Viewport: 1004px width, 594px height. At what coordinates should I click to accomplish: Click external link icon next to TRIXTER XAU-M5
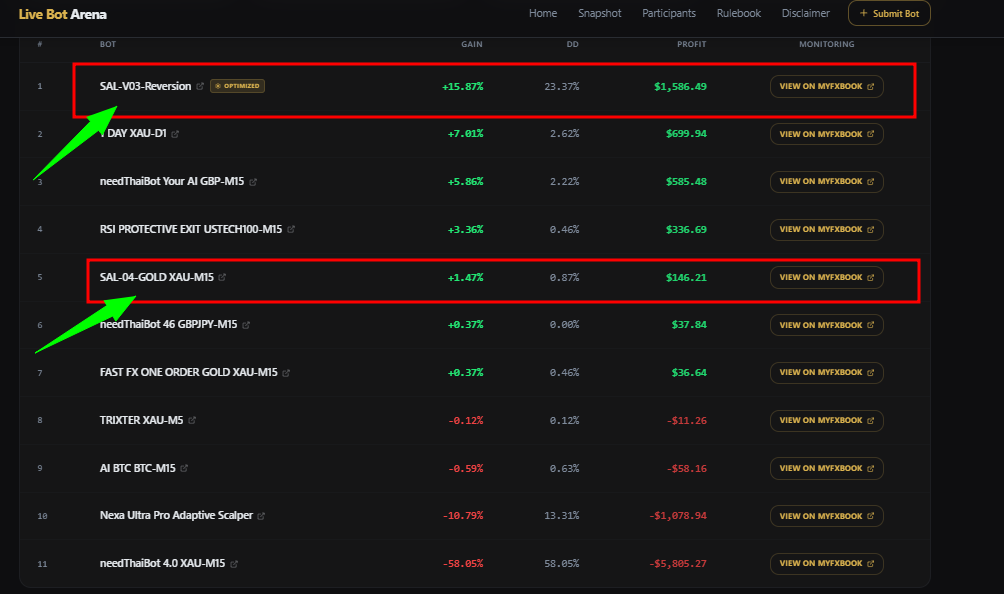192,421
